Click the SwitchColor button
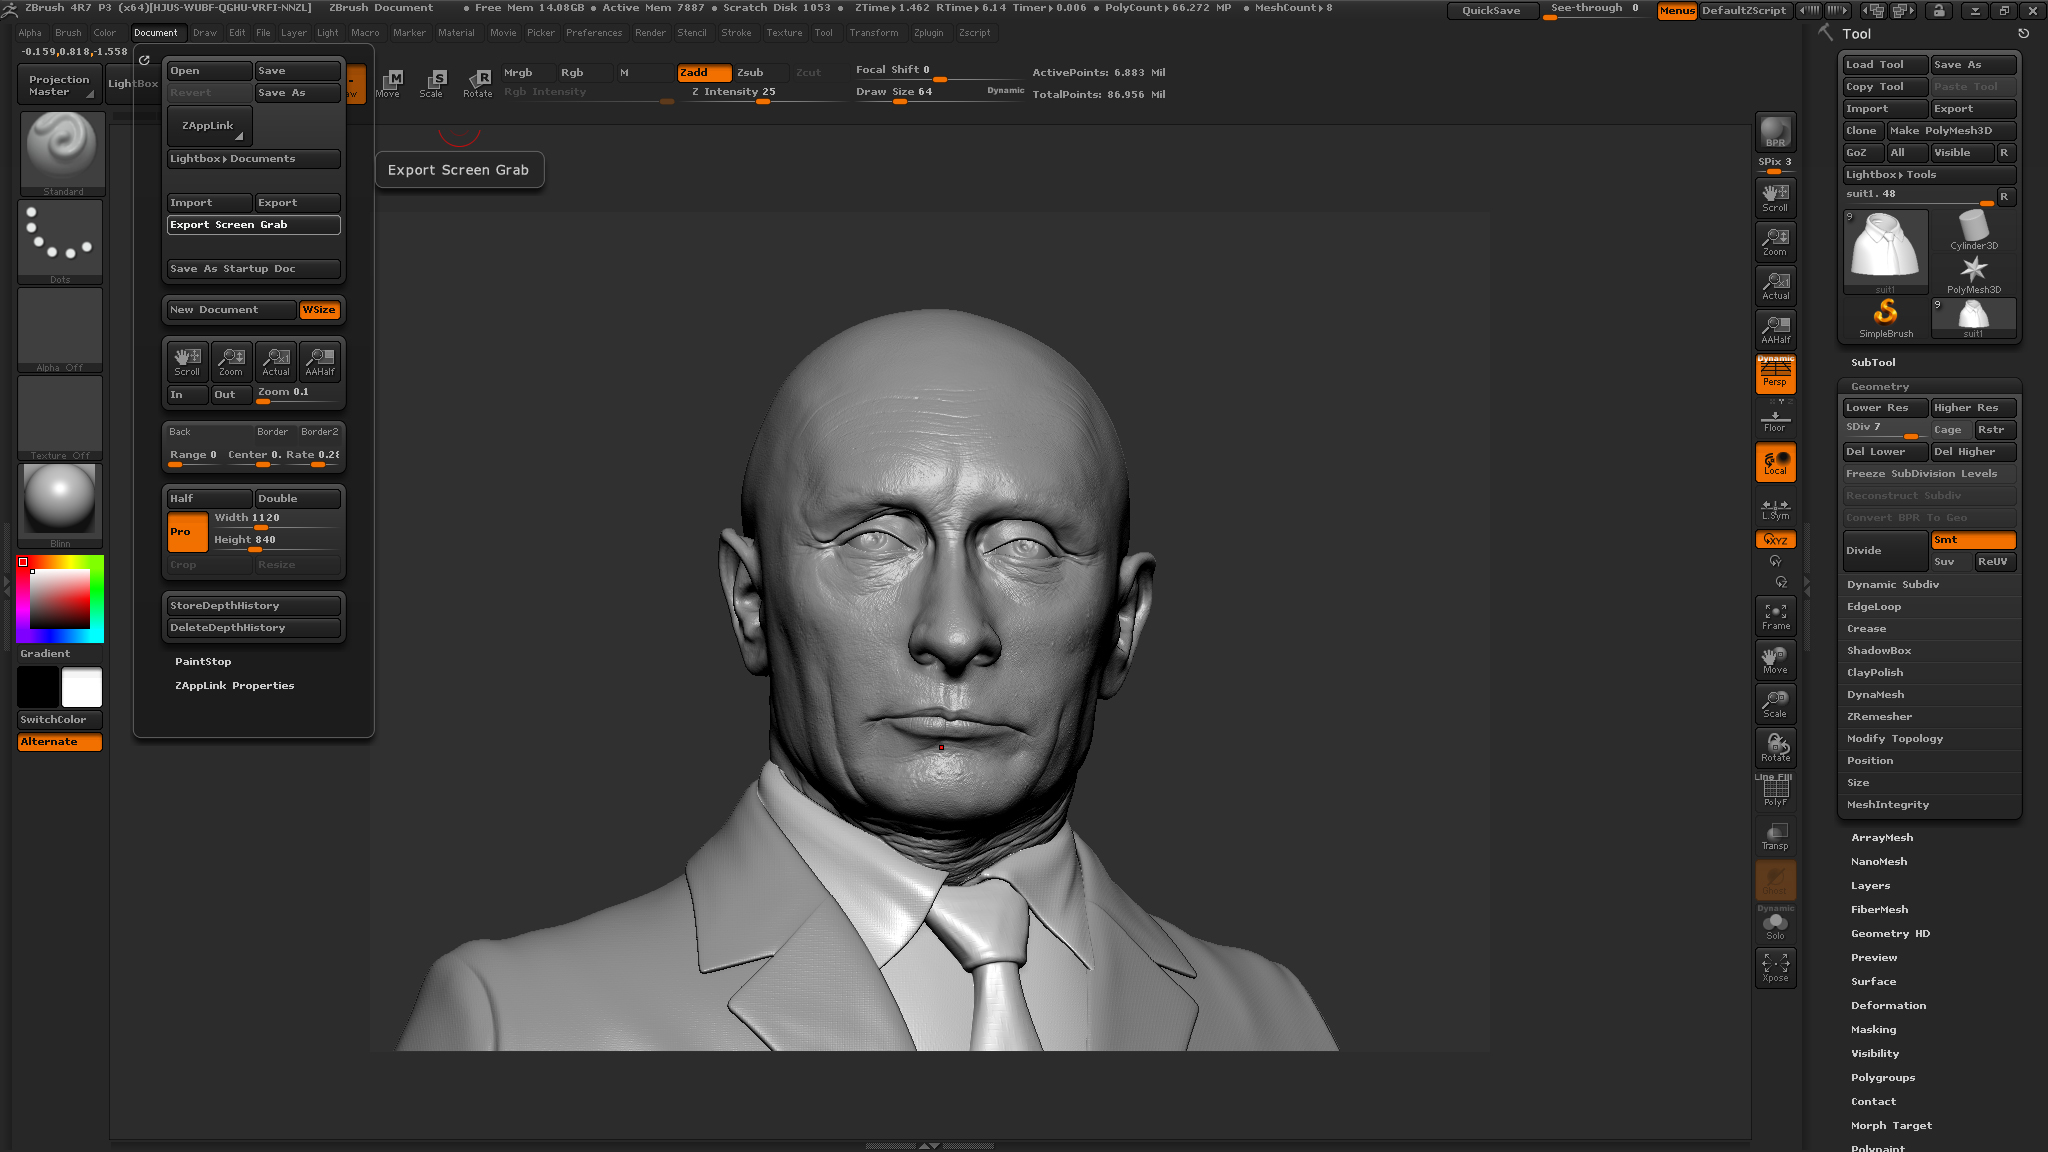The image size is (2048, 1152). point(60,720)
